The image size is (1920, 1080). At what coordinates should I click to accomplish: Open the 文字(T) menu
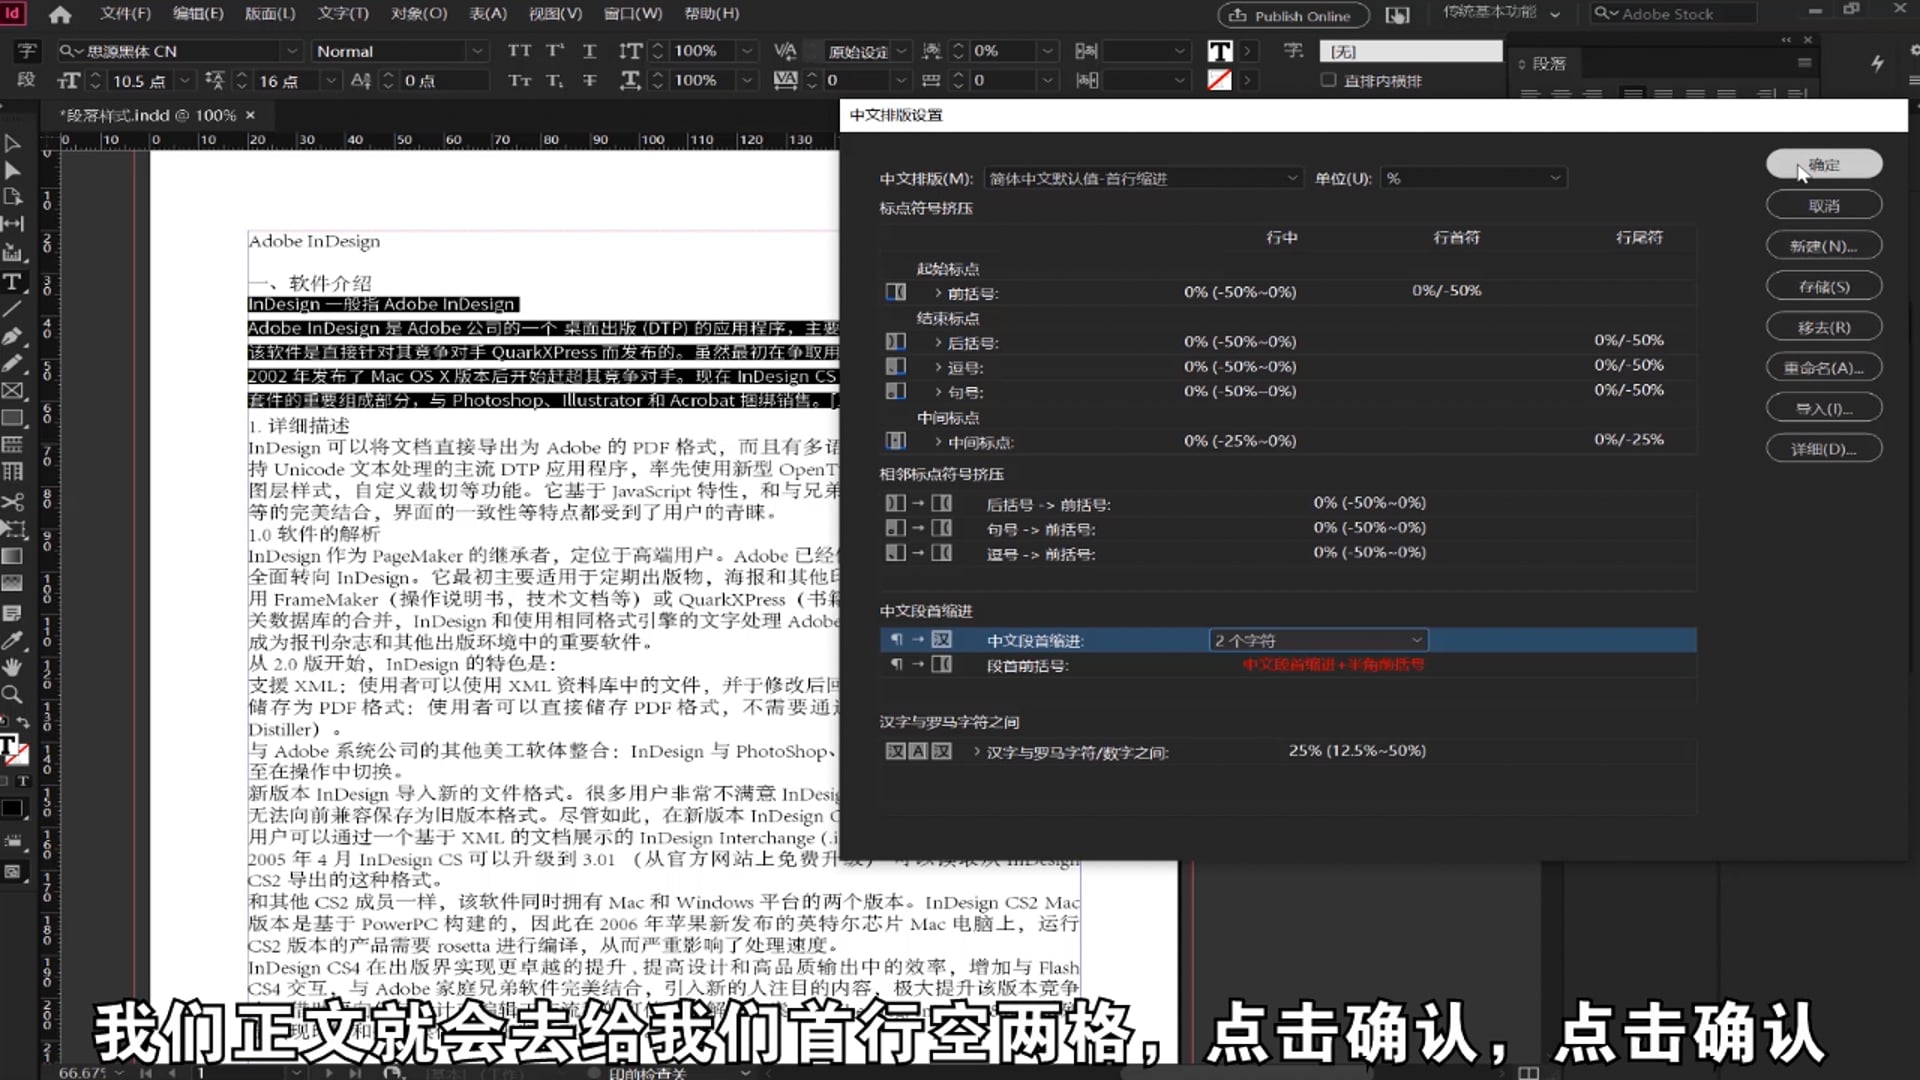tap(343, 14)
